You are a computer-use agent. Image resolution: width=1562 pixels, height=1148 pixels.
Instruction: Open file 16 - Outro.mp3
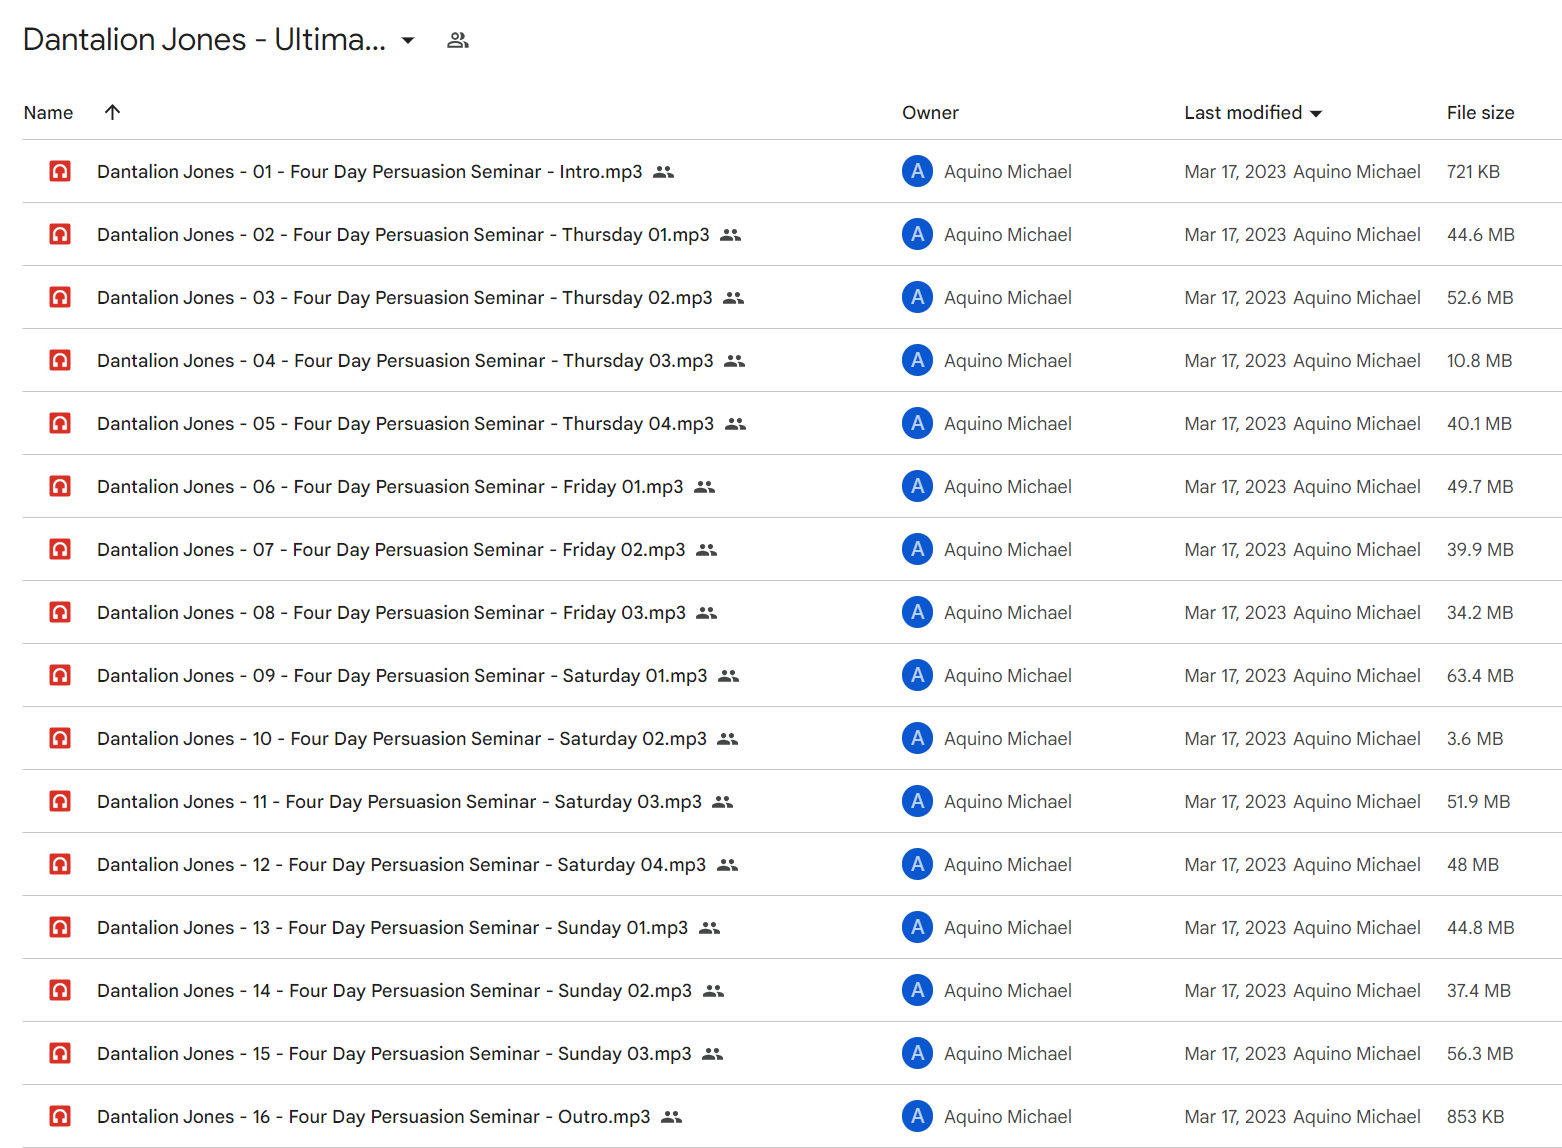coord(373,1117)
